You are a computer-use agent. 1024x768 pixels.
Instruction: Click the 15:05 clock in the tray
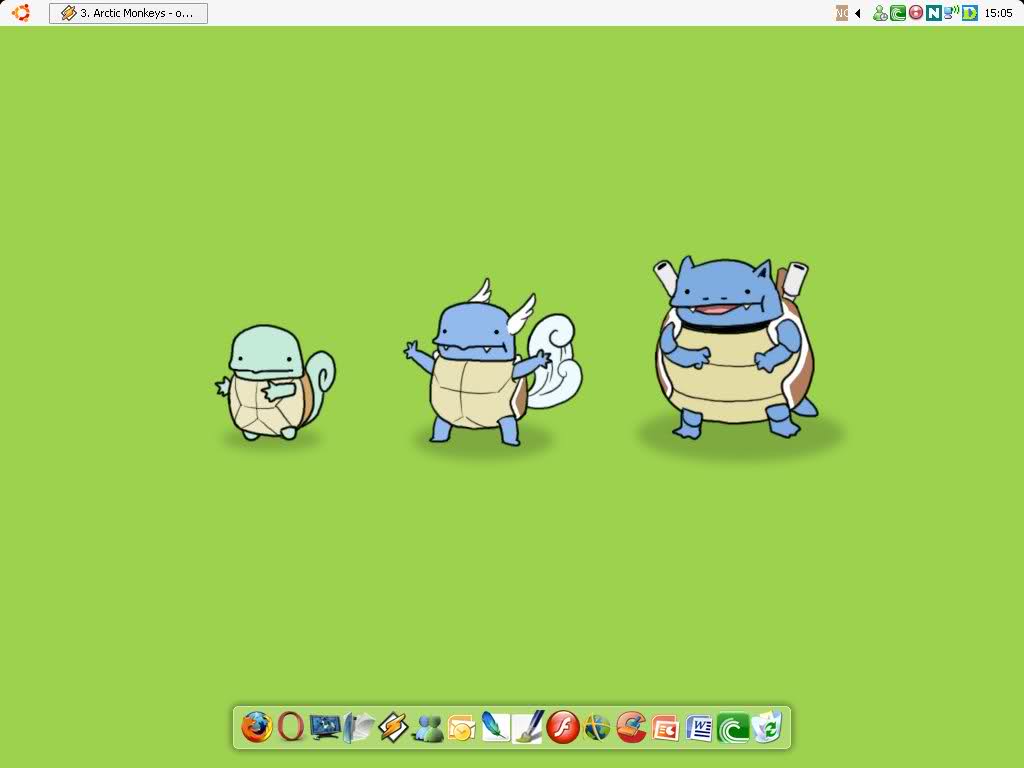[999, 13]
